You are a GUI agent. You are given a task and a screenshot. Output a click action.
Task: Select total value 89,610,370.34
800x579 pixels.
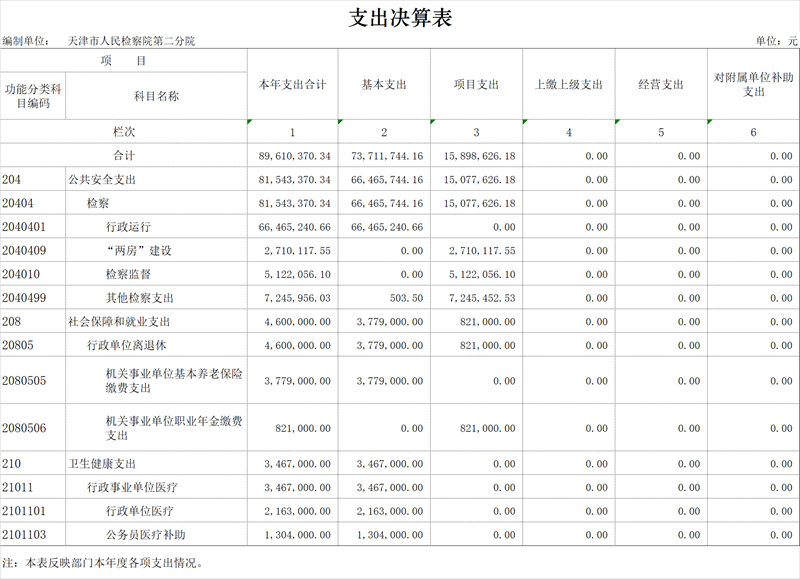pos(294,156)
